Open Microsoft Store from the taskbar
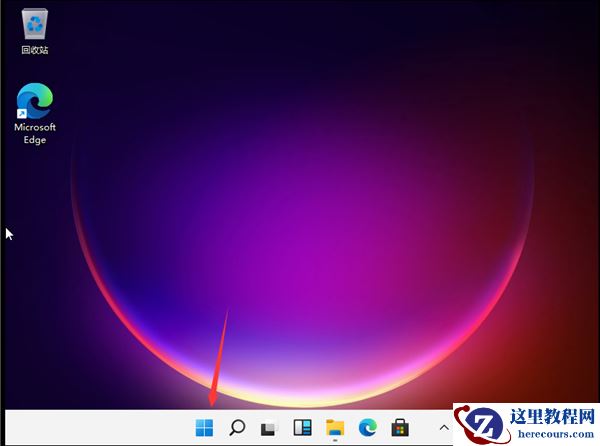 coord(400,428)
